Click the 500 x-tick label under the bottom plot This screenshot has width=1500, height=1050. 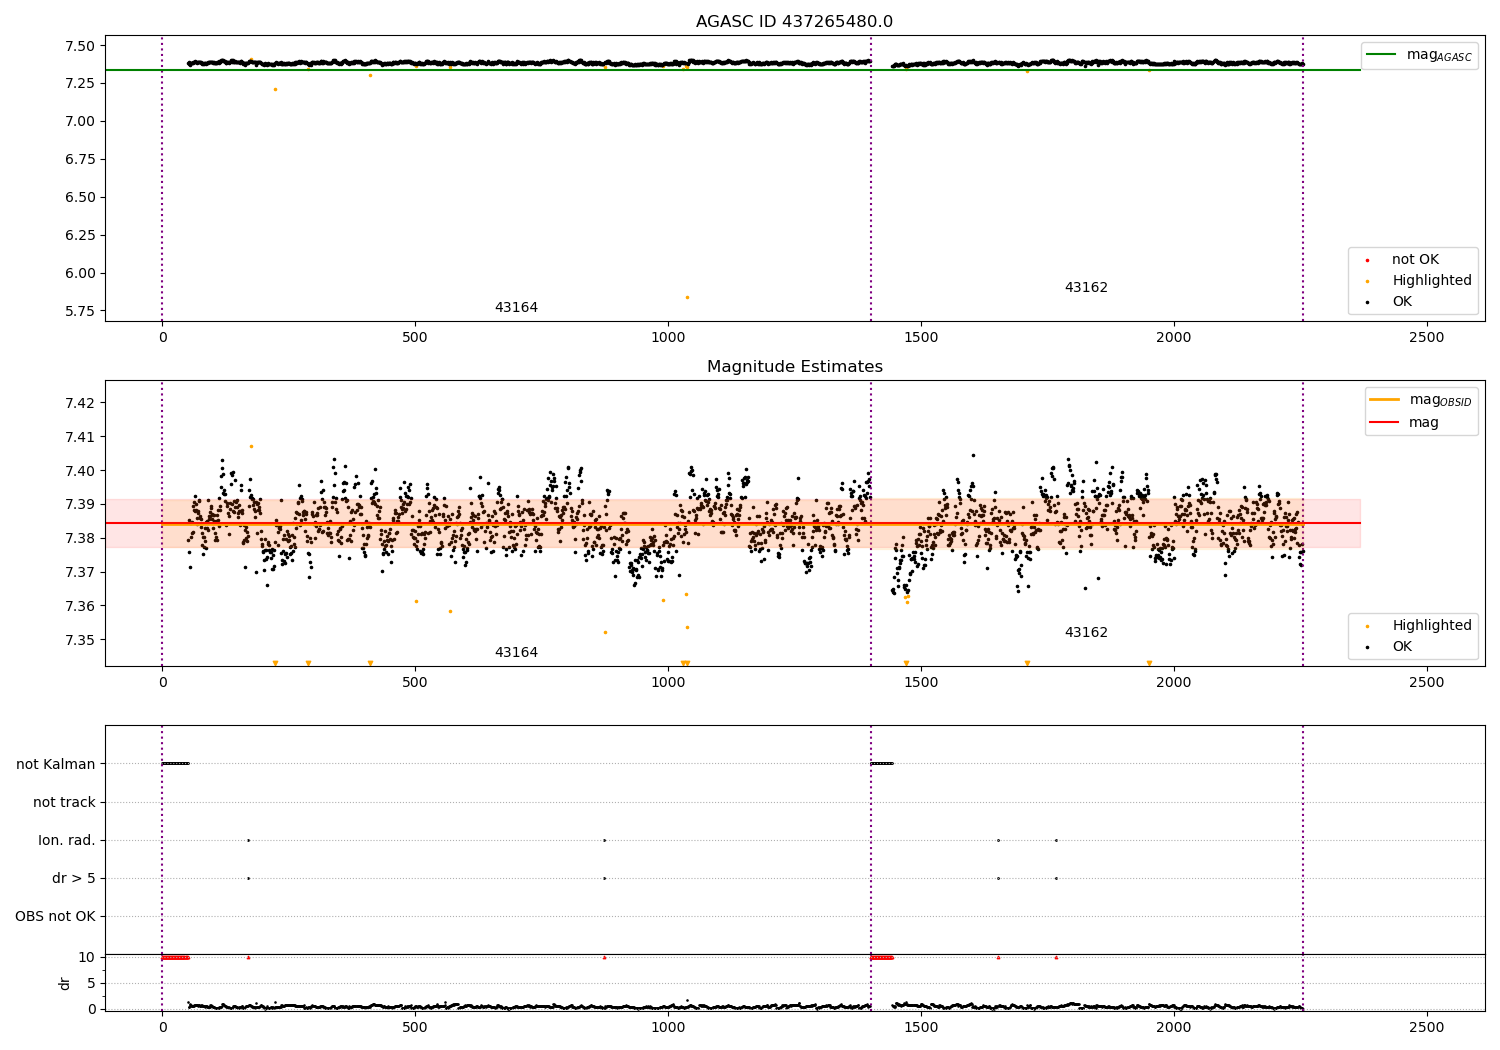(x=415, y=1027)
